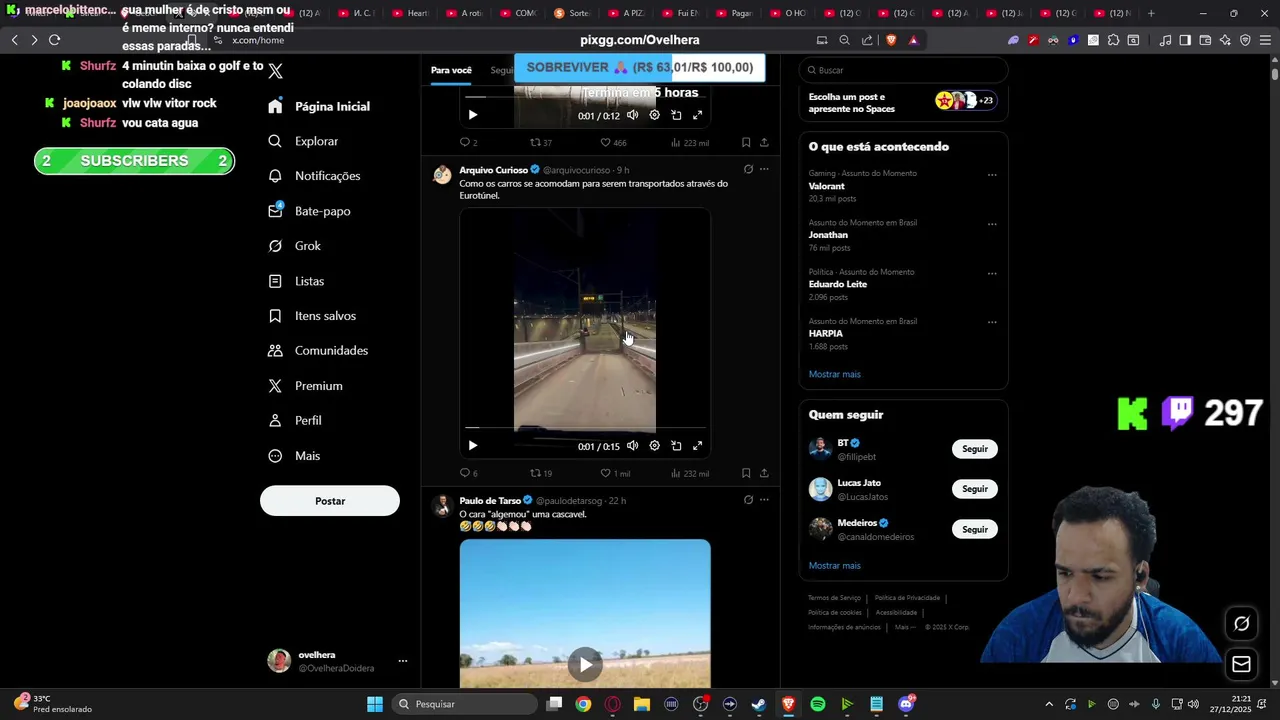Open floating messages envelope button
Screen dimensions: 1280x720
pyautogui.click(x=1242, y=664)
